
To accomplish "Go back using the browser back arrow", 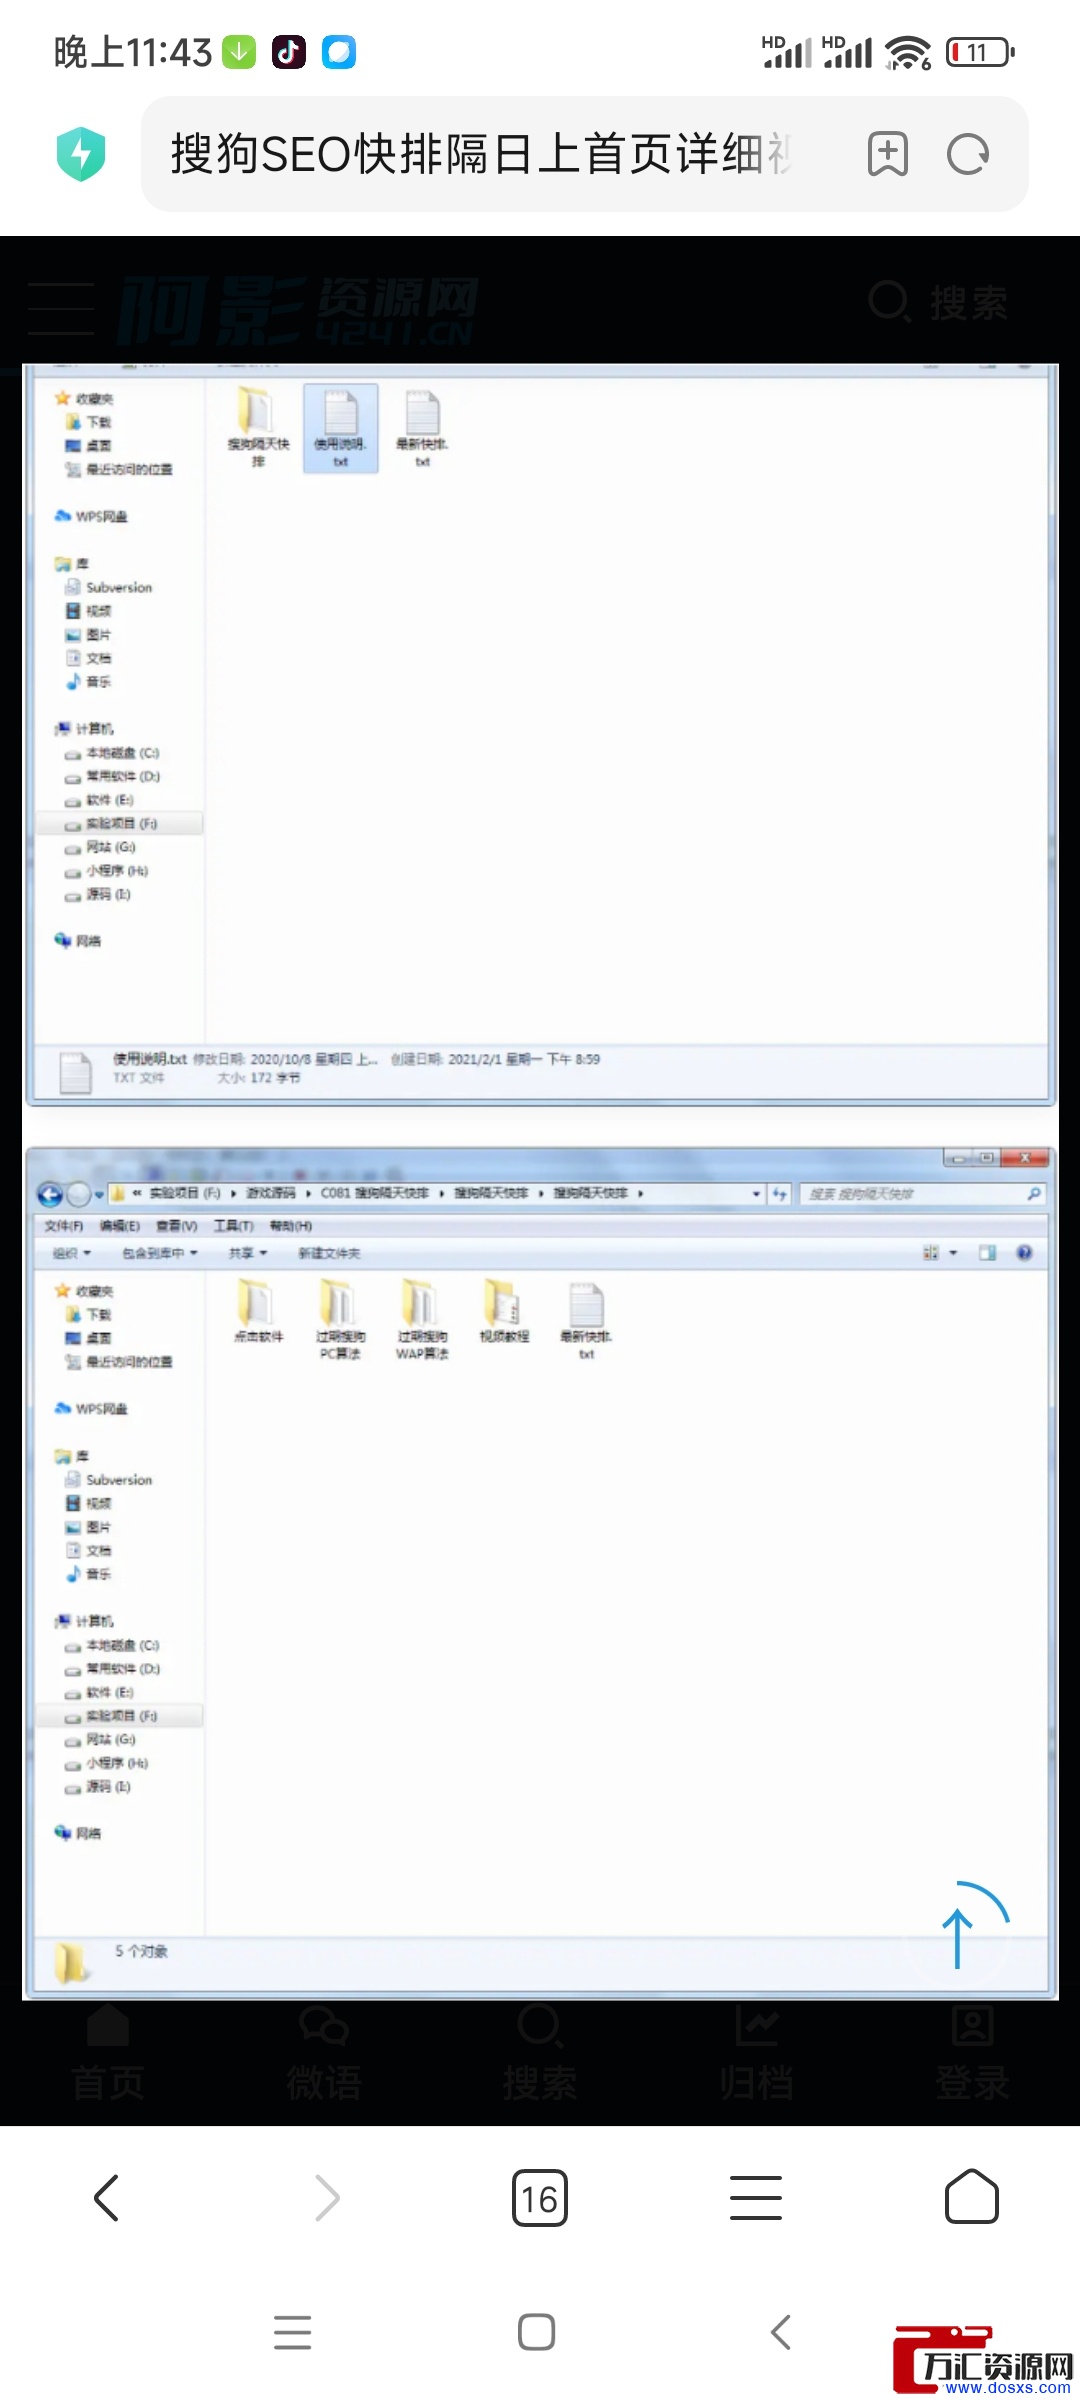I will (106, 2197).
